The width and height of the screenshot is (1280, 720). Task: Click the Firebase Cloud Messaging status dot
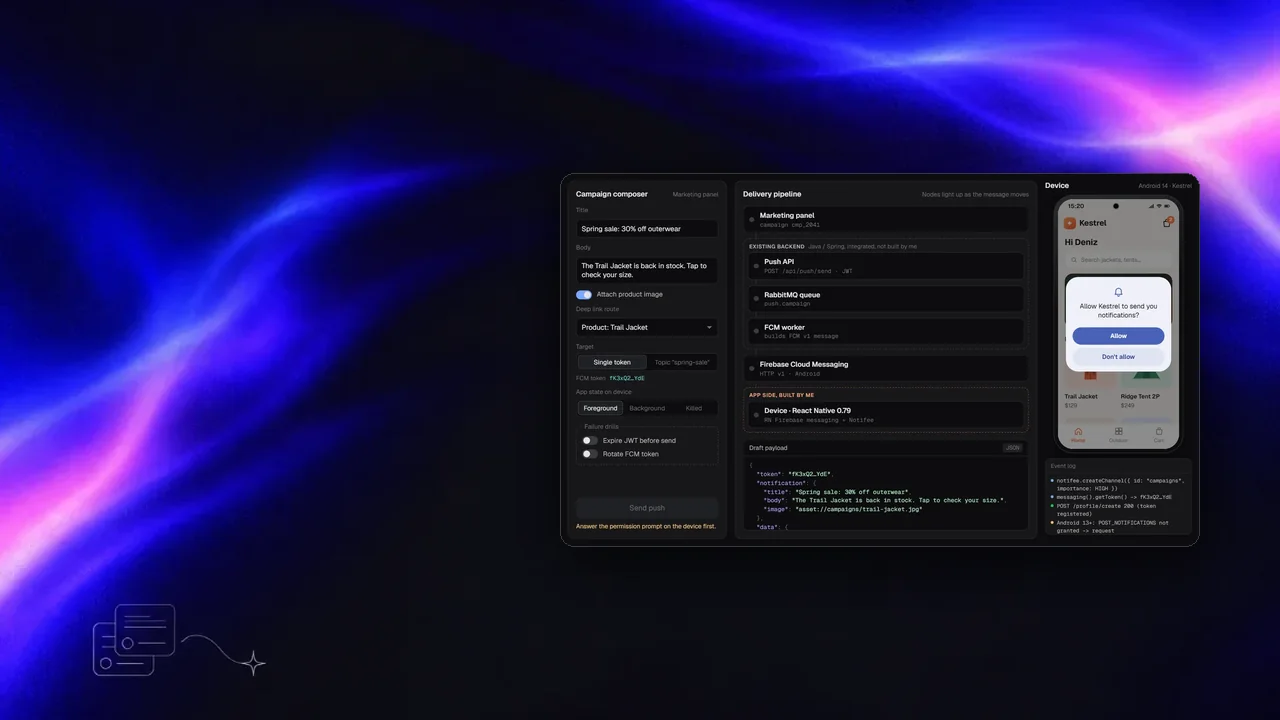click(x=752, y=368)
